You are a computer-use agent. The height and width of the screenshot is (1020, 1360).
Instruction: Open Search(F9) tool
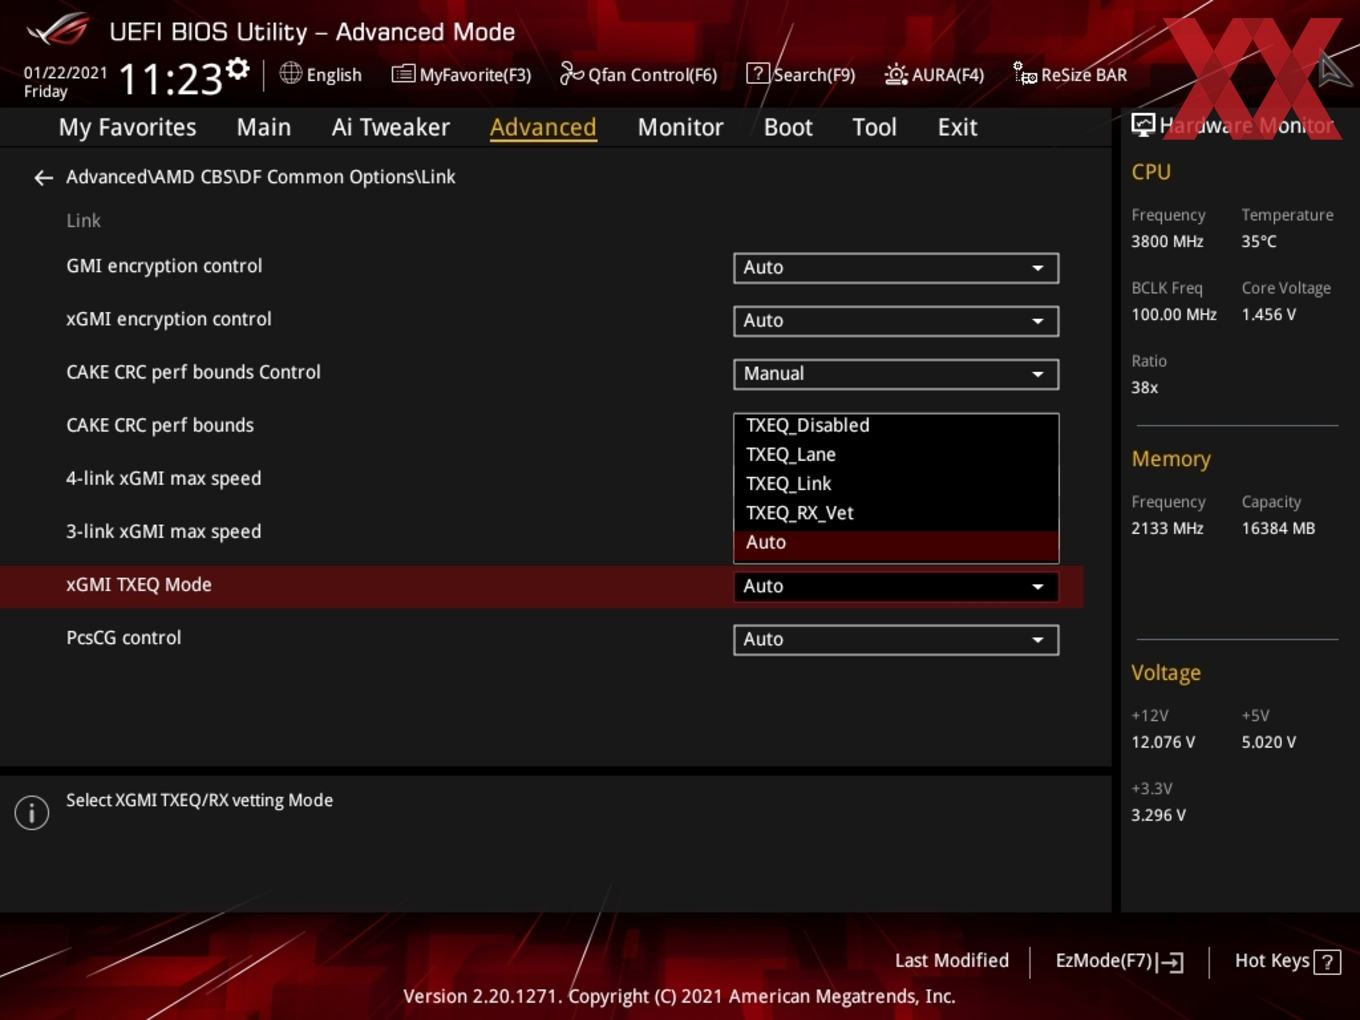[801, 75]
